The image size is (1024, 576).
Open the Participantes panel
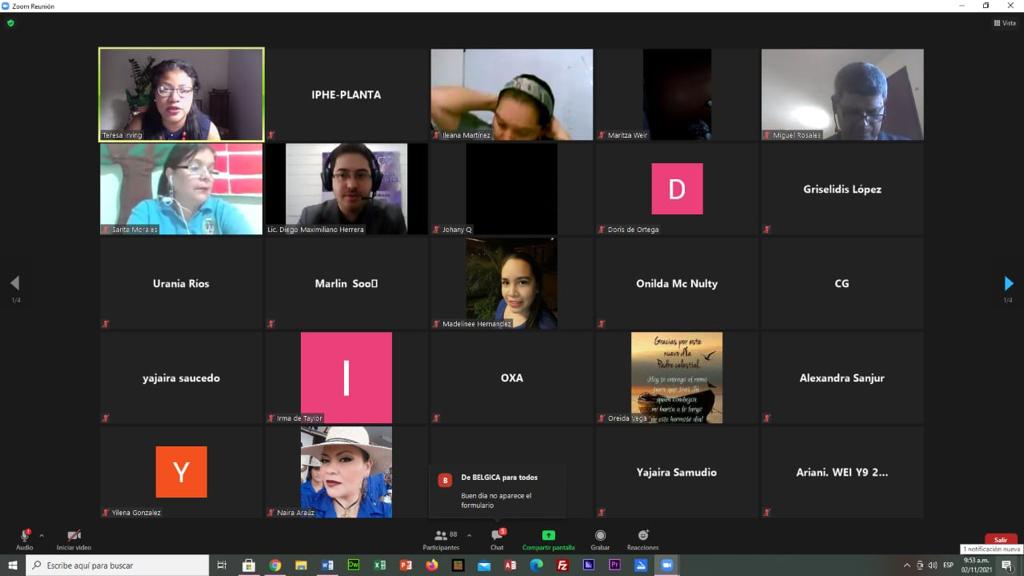pyautogui.click(x=441, y=539)
